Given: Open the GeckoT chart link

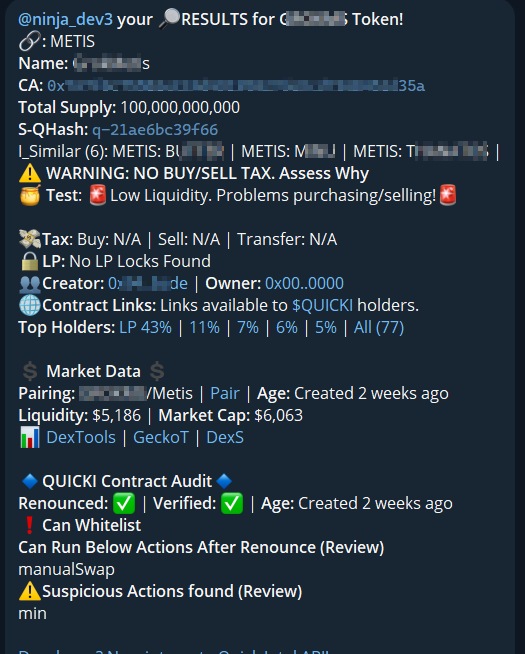Looking at the screenshot, I should pyautogui.click(x=161, y=438).
